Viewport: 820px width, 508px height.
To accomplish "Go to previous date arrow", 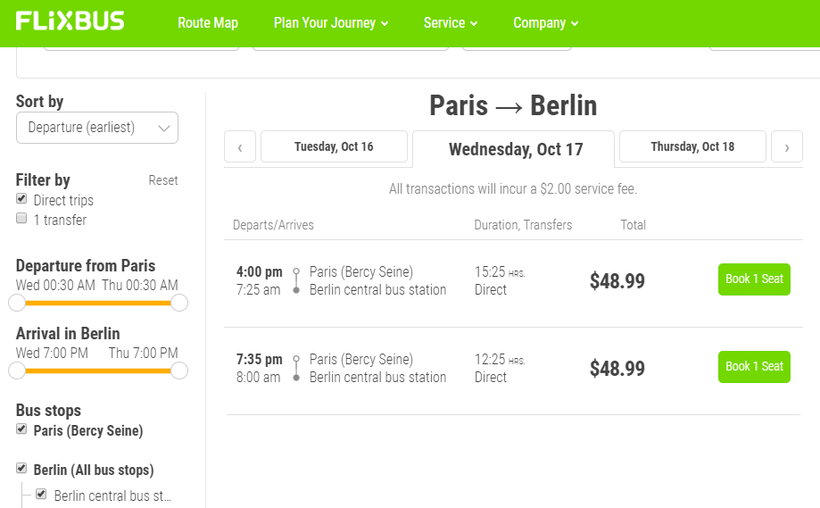I will click(x=240, y=147).
